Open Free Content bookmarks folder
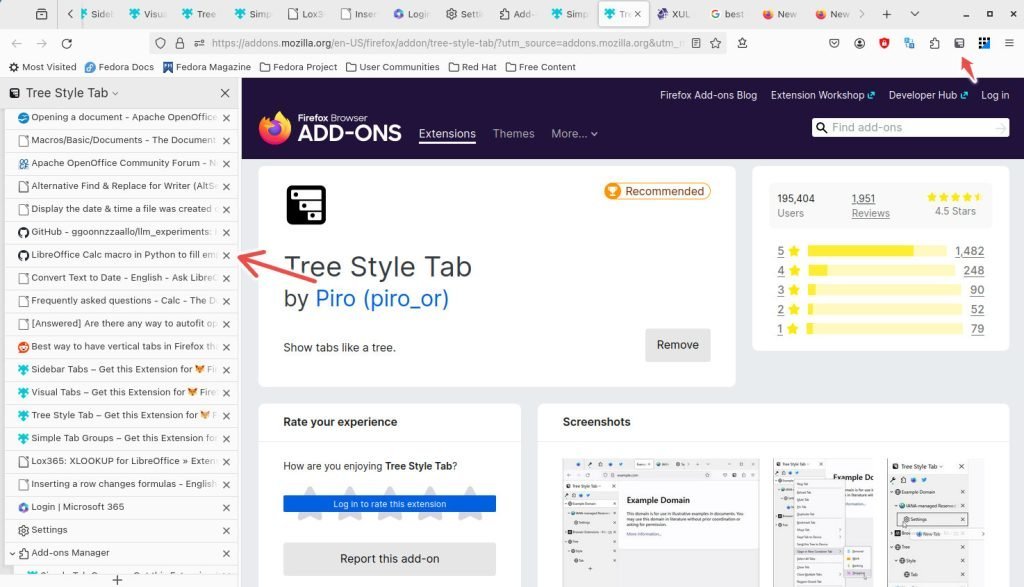The image size is (1024, 587). 540,67
